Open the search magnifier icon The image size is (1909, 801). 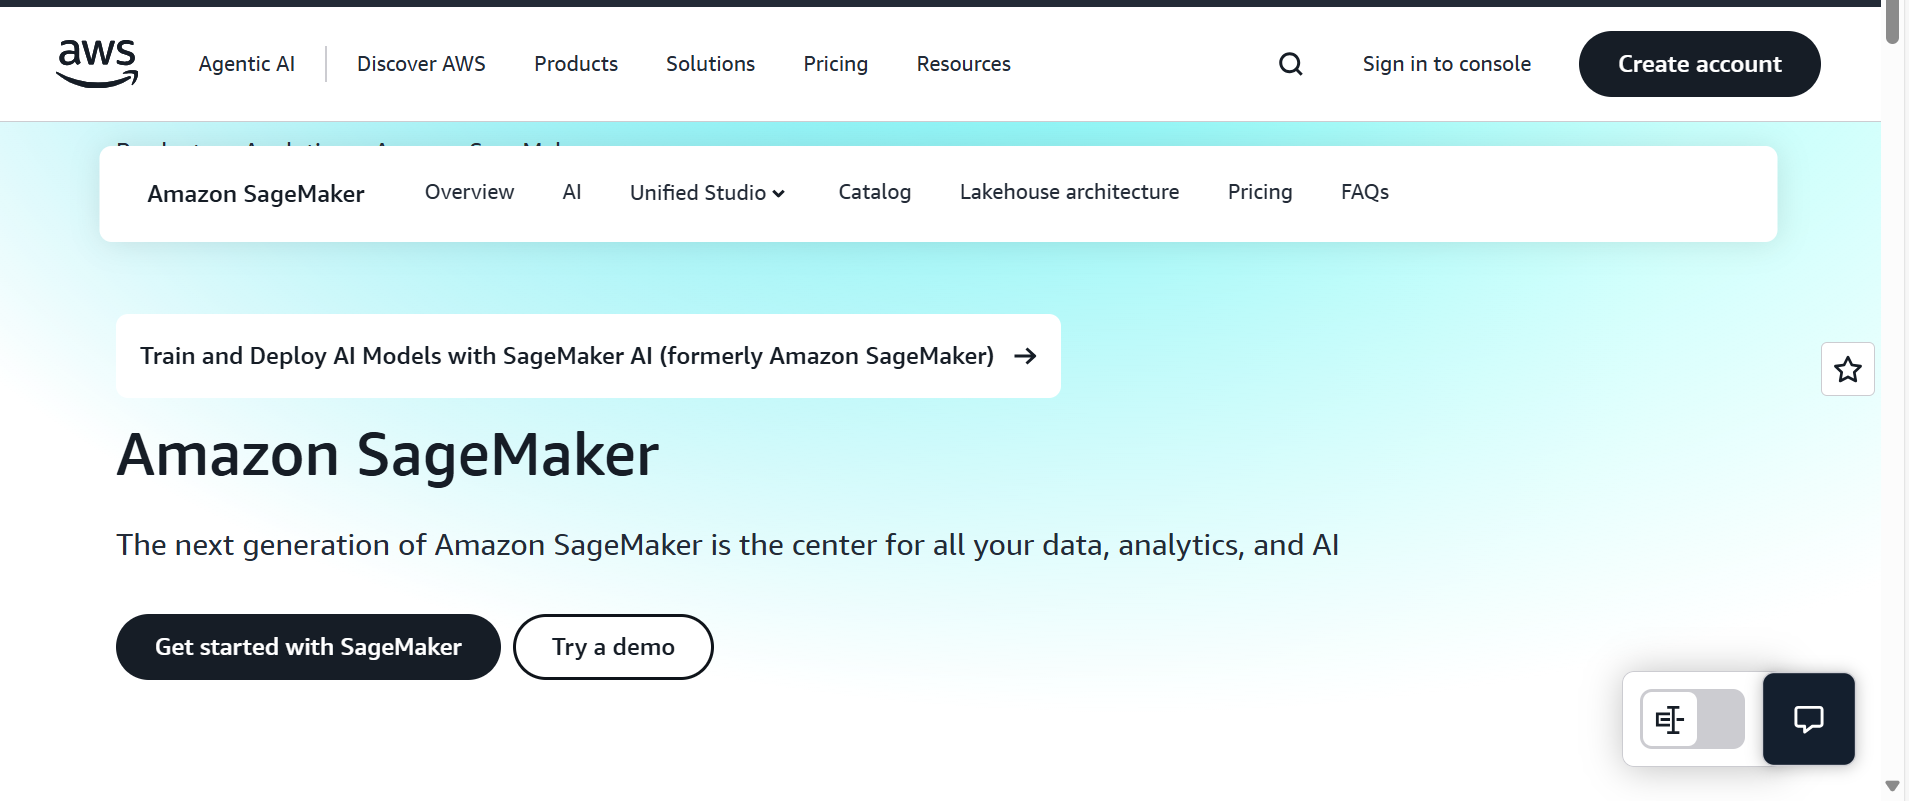[x=1290, y=64]
